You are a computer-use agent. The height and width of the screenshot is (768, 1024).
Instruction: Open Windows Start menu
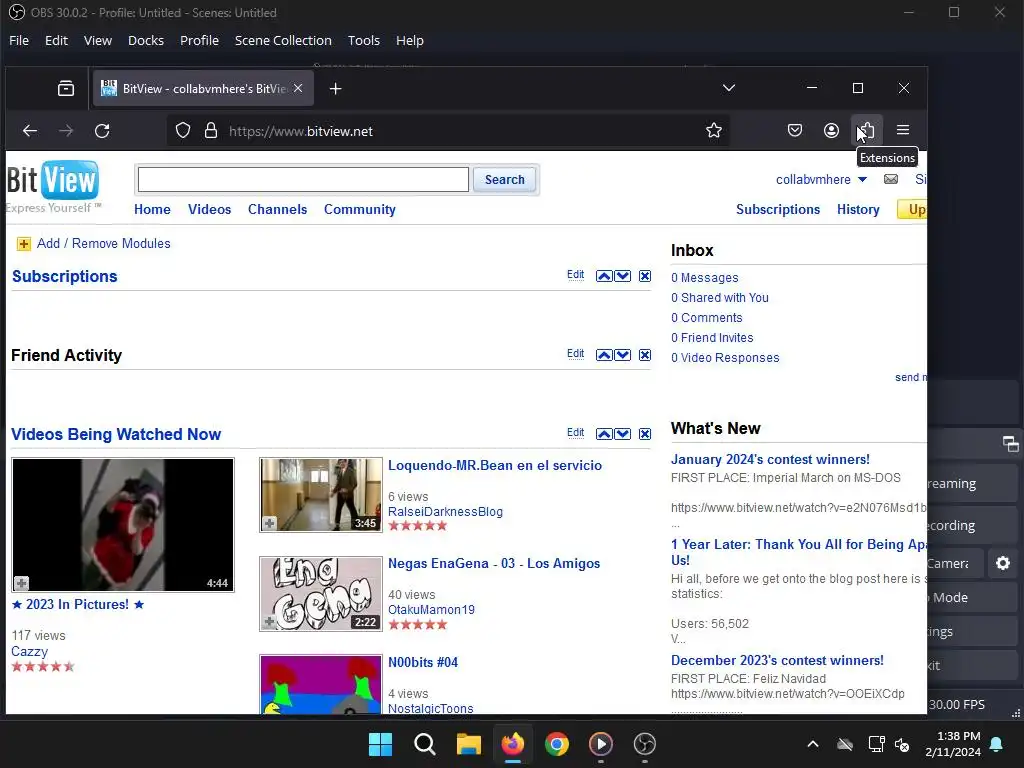380,744
